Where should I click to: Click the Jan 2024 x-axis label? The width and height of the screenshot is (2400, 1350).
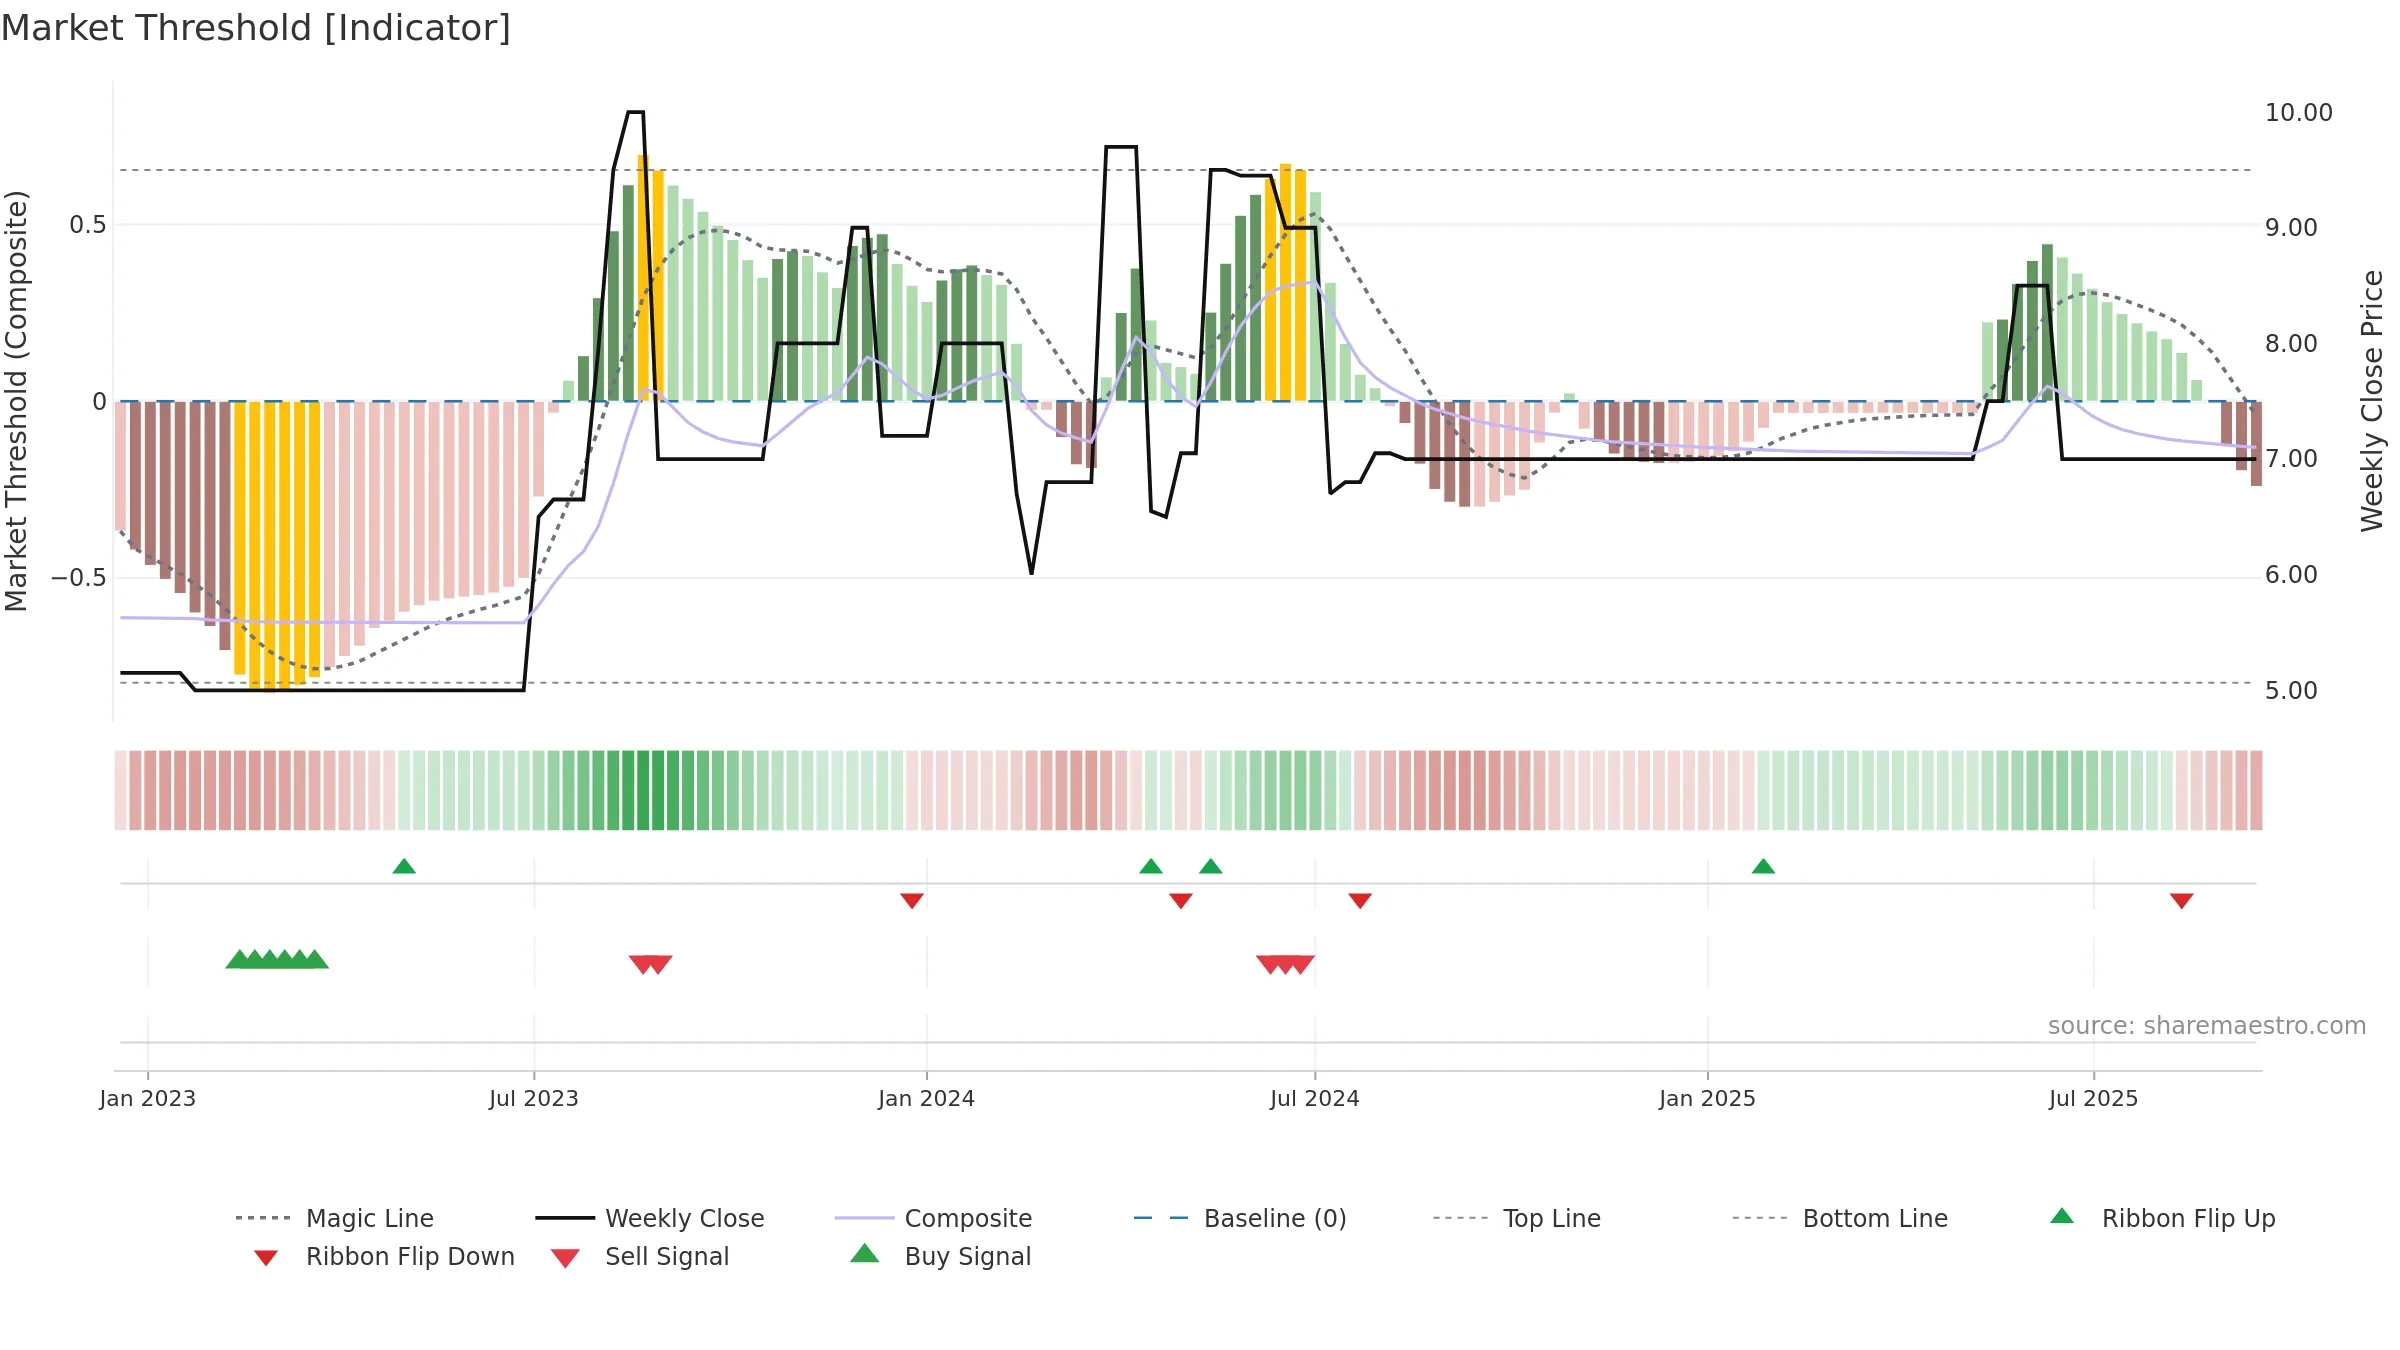[x=927, y=1098]
